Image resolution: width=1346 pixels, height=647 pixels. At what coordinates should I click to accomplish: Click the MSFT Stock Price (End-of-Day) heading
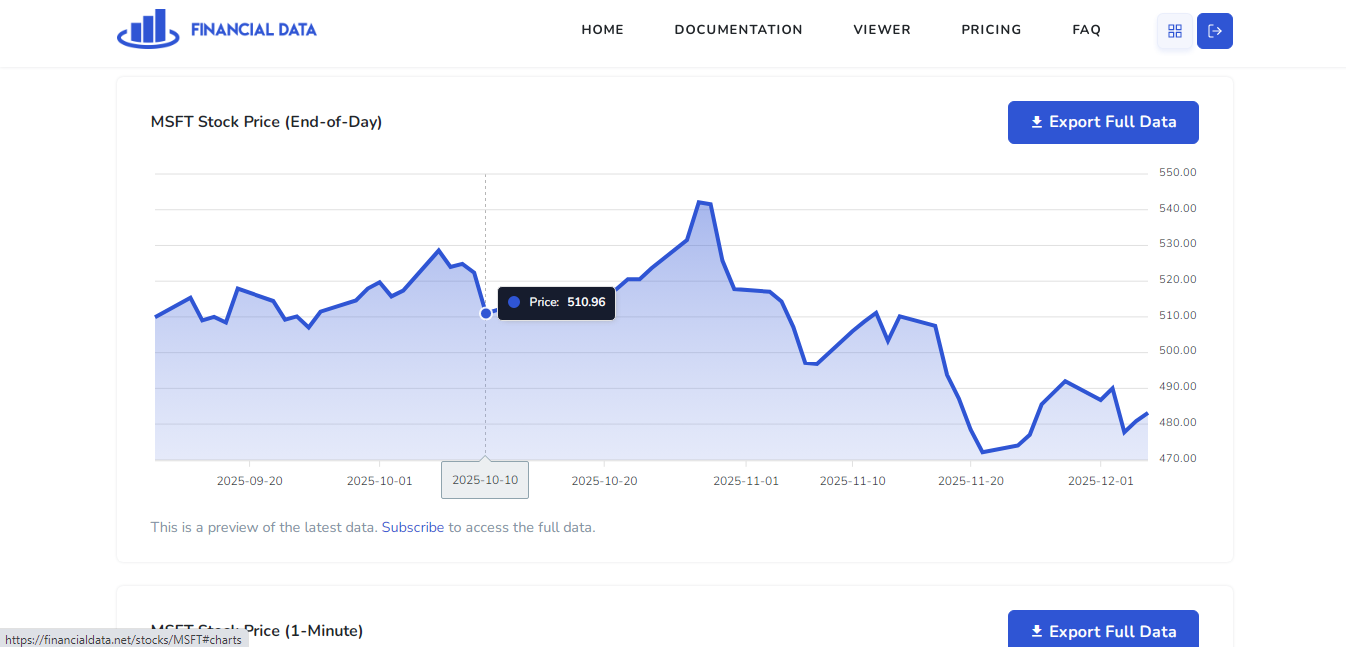coord(266,122)
